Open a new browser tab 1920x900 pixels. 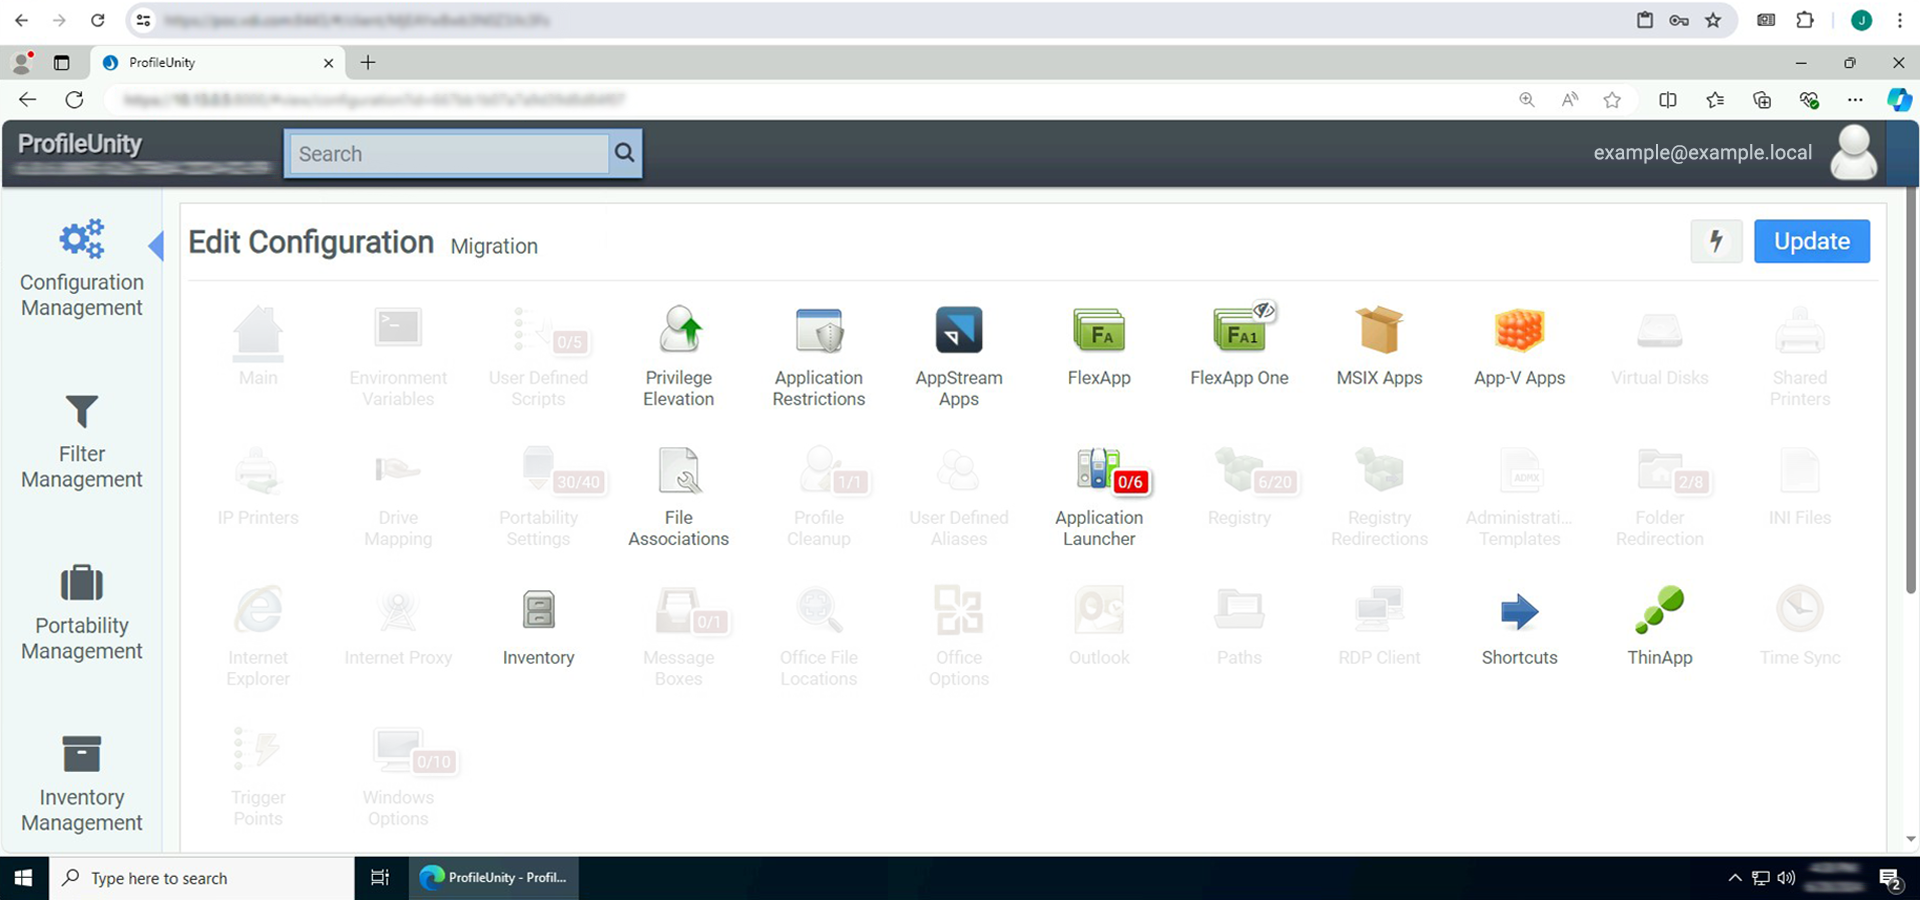coord(368,62)
